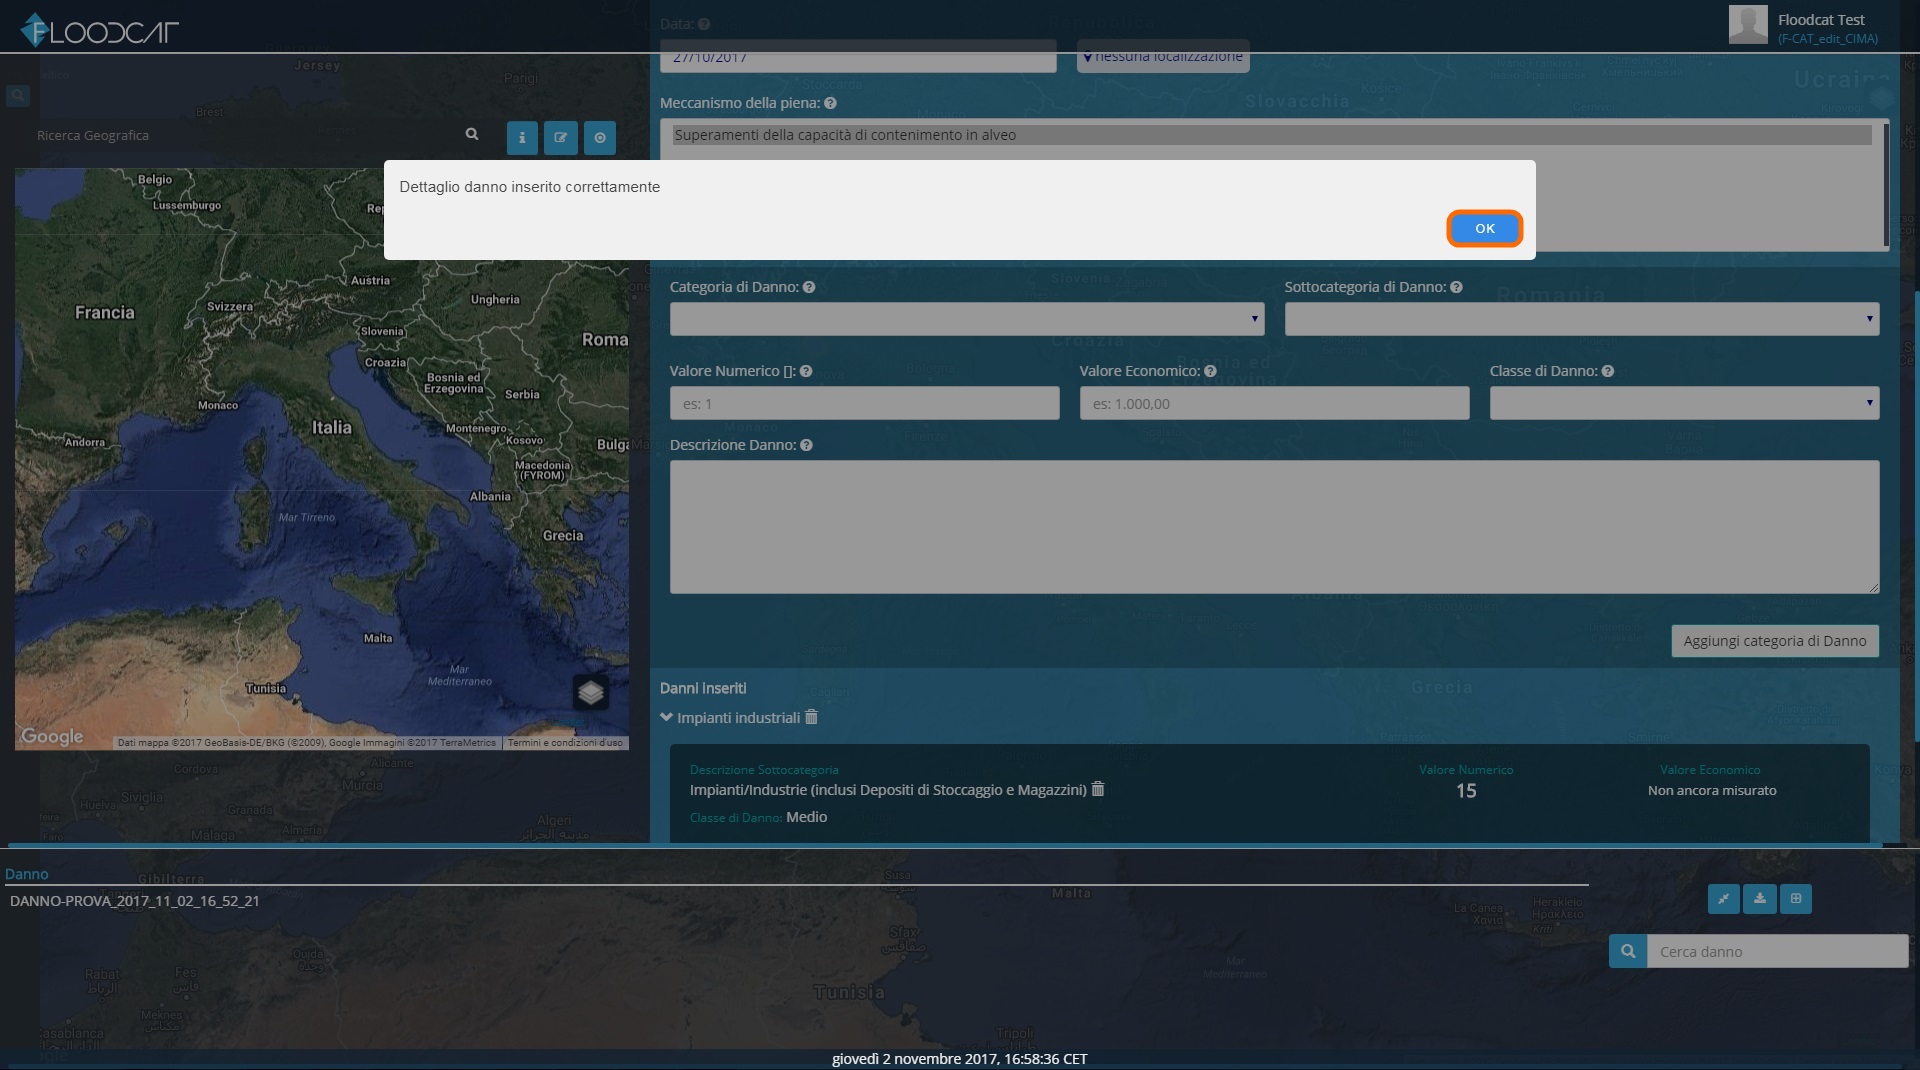
Task: Click the 'Danni inseriti' heading
Action: pyautogui.click(x=703, y=688)
